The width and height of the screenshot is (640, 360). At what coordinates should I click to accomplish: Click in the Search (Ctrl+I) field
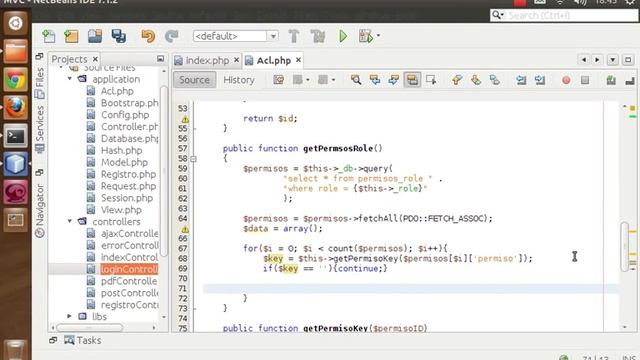564,16
